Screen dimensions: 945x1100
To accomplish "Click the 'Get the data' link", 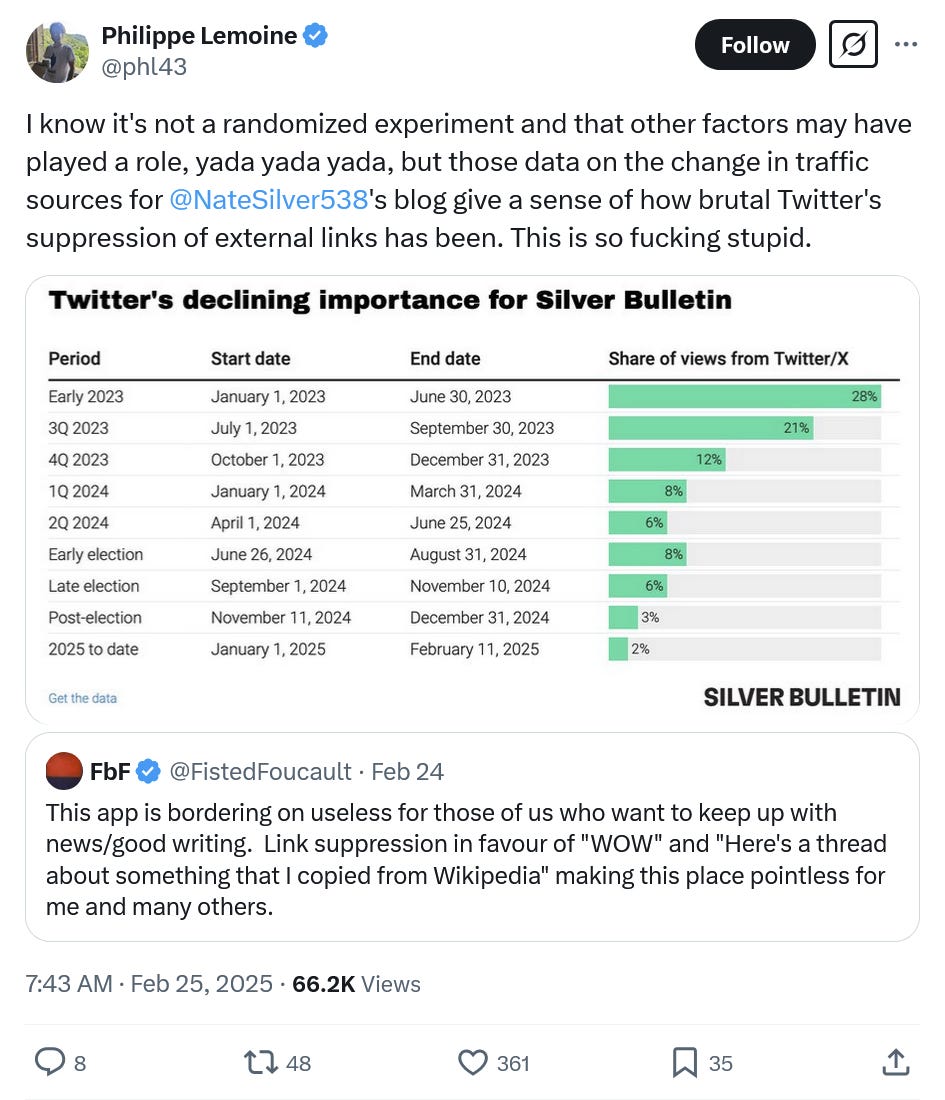I will point(83,698).
